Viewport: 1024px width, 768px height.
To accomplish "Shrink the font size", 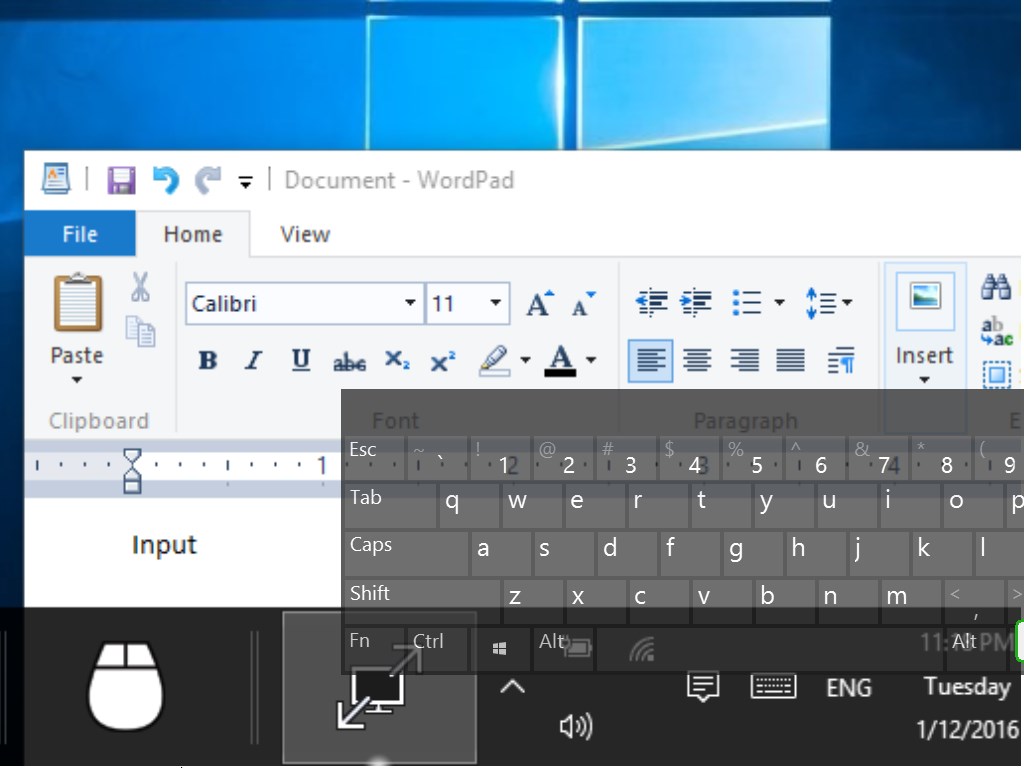I will [583, 303].
